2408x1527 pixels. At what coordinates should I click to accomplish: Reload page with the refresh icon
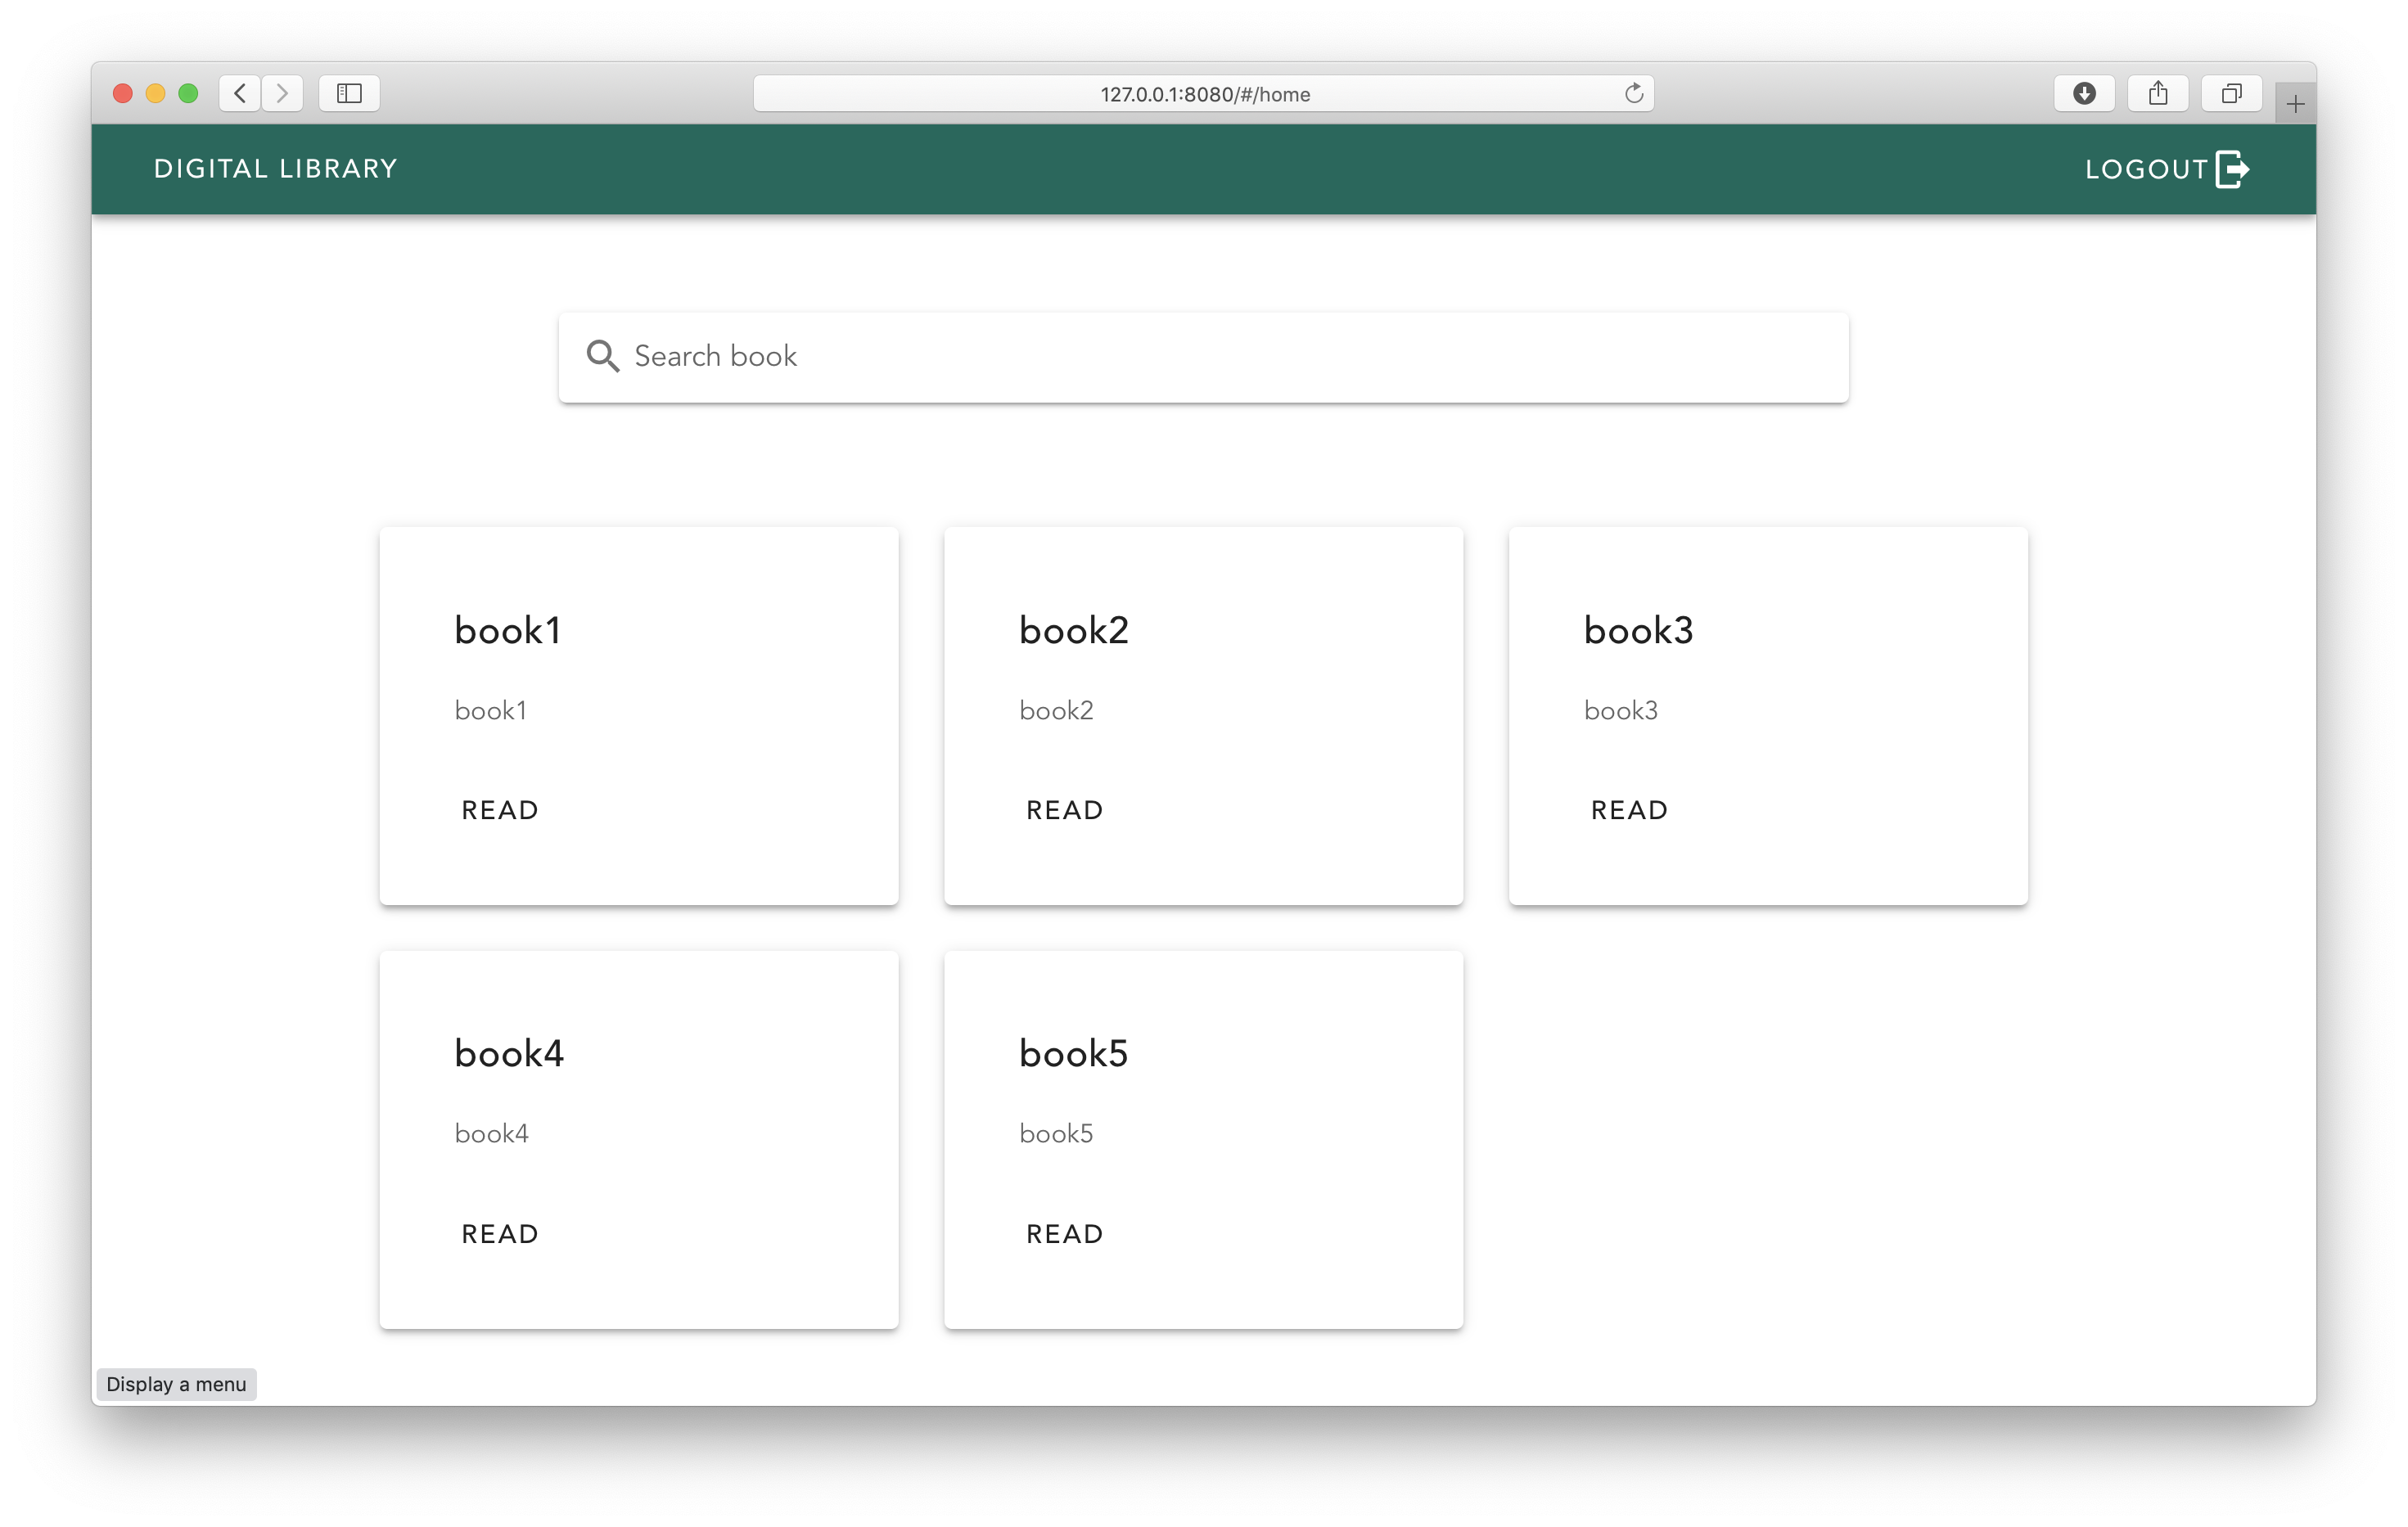coord(1633,94)
